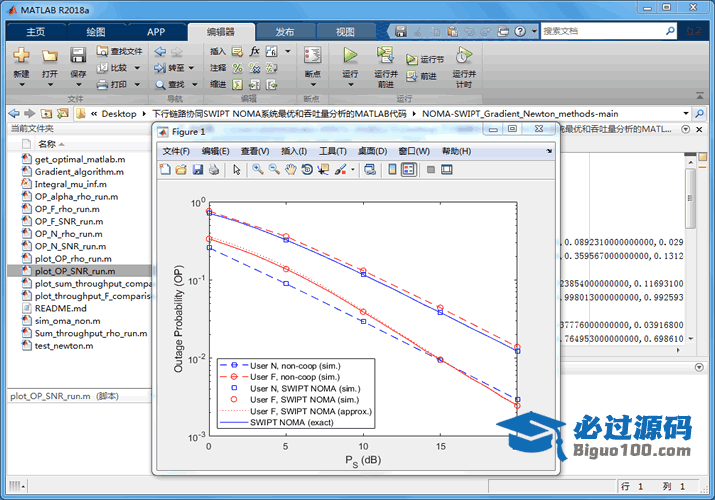
Task: Click 比较 (Compare) button in ribbon
Action: (112, 68)
